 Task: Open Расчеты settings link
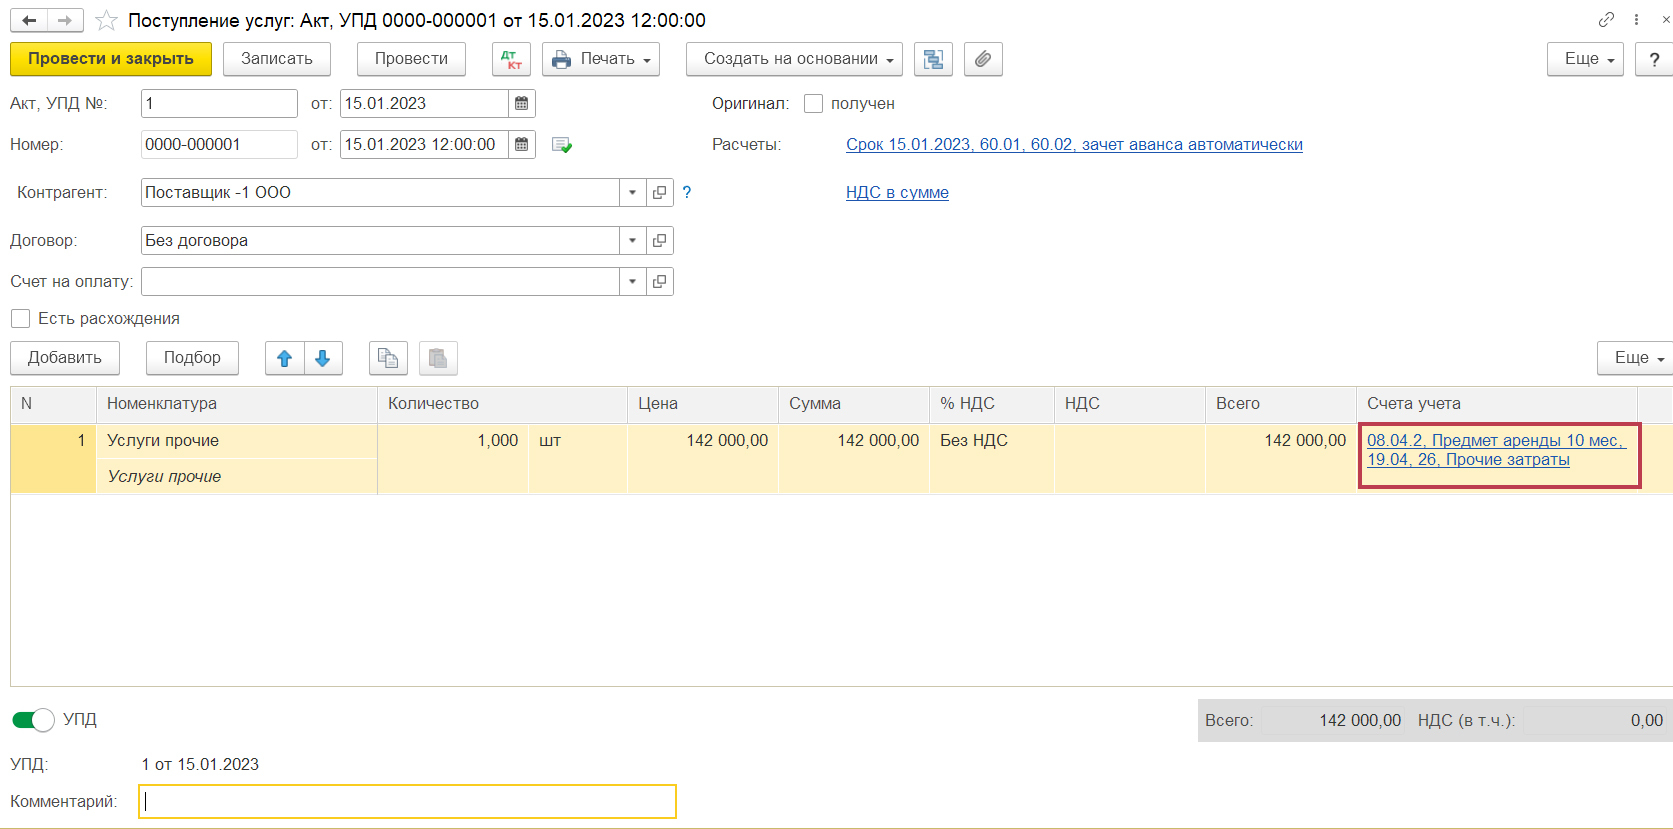pyautogui.click(x=1074, y=144)
